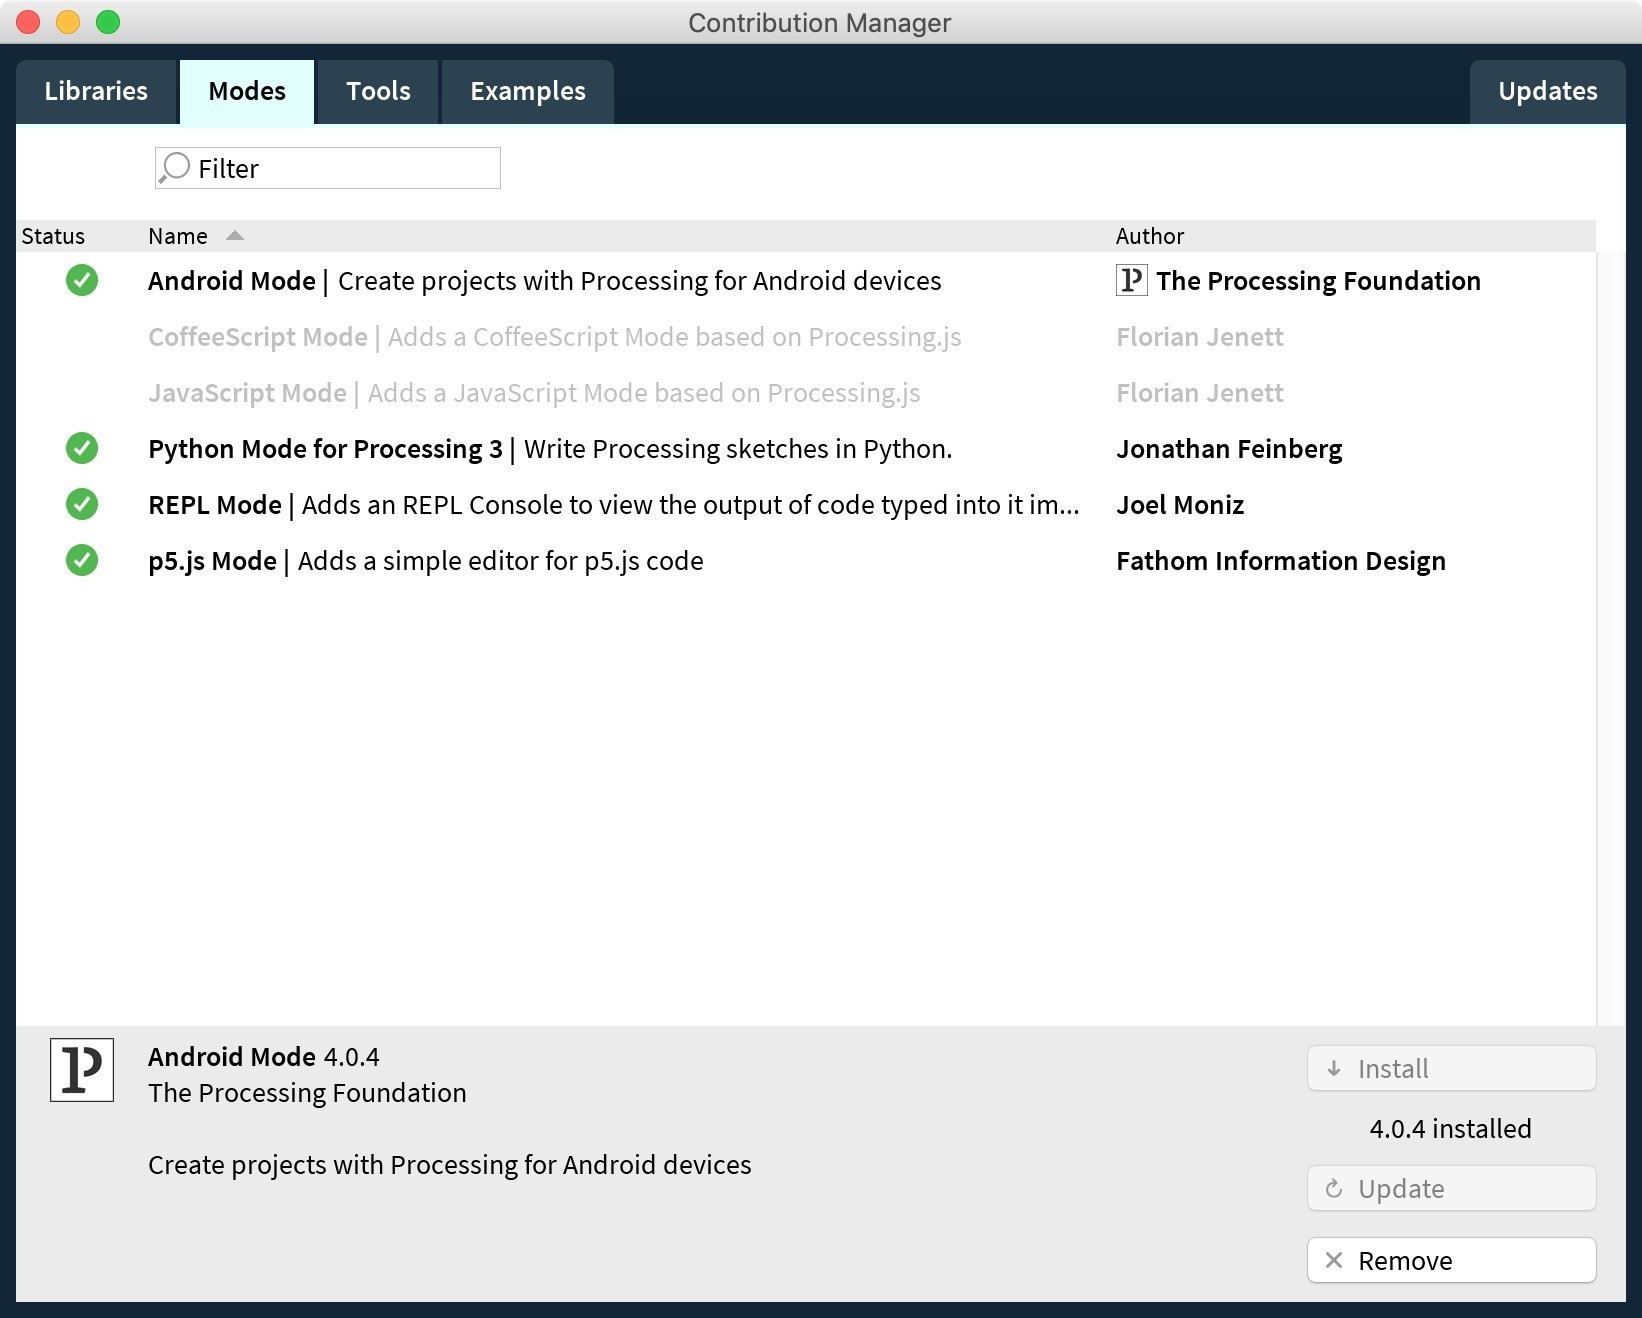The image size is (1642, 1318).
Task: Select the p5.js Mode row
Action: 806,561
